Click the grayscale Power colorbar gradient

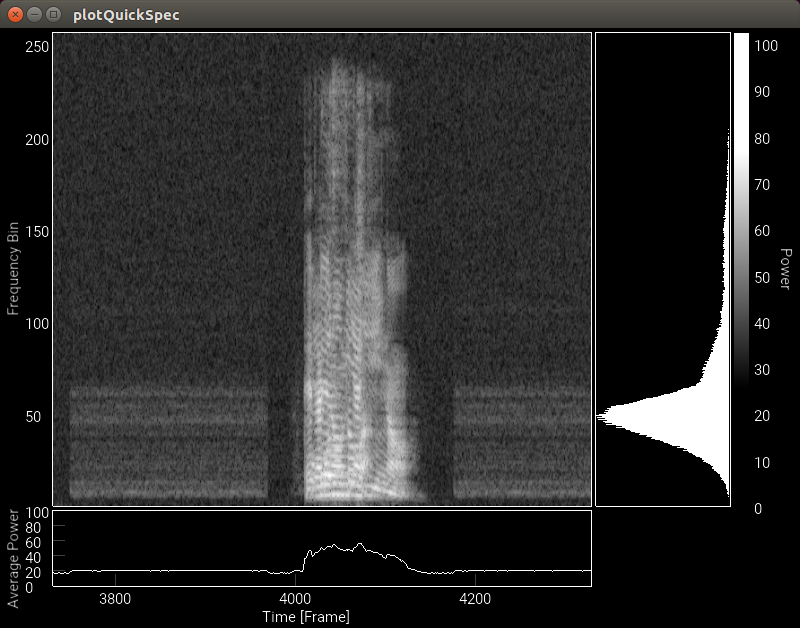coord(741,200)
